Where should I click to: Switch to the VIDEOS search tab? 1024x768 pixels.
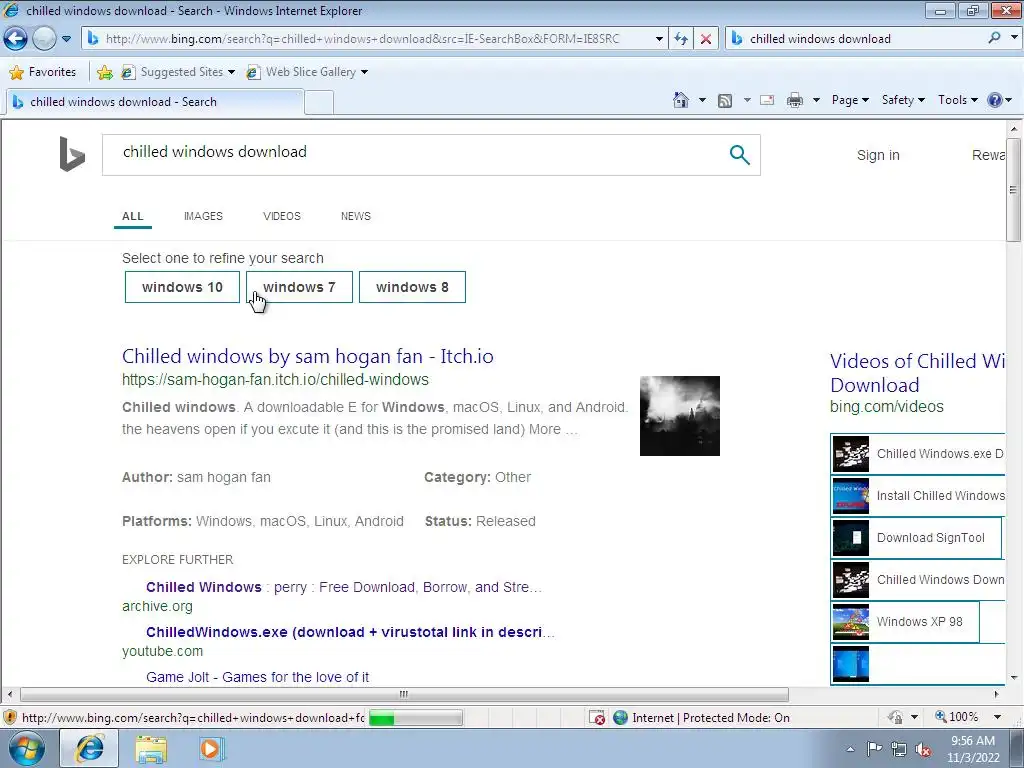pos(281,216)
